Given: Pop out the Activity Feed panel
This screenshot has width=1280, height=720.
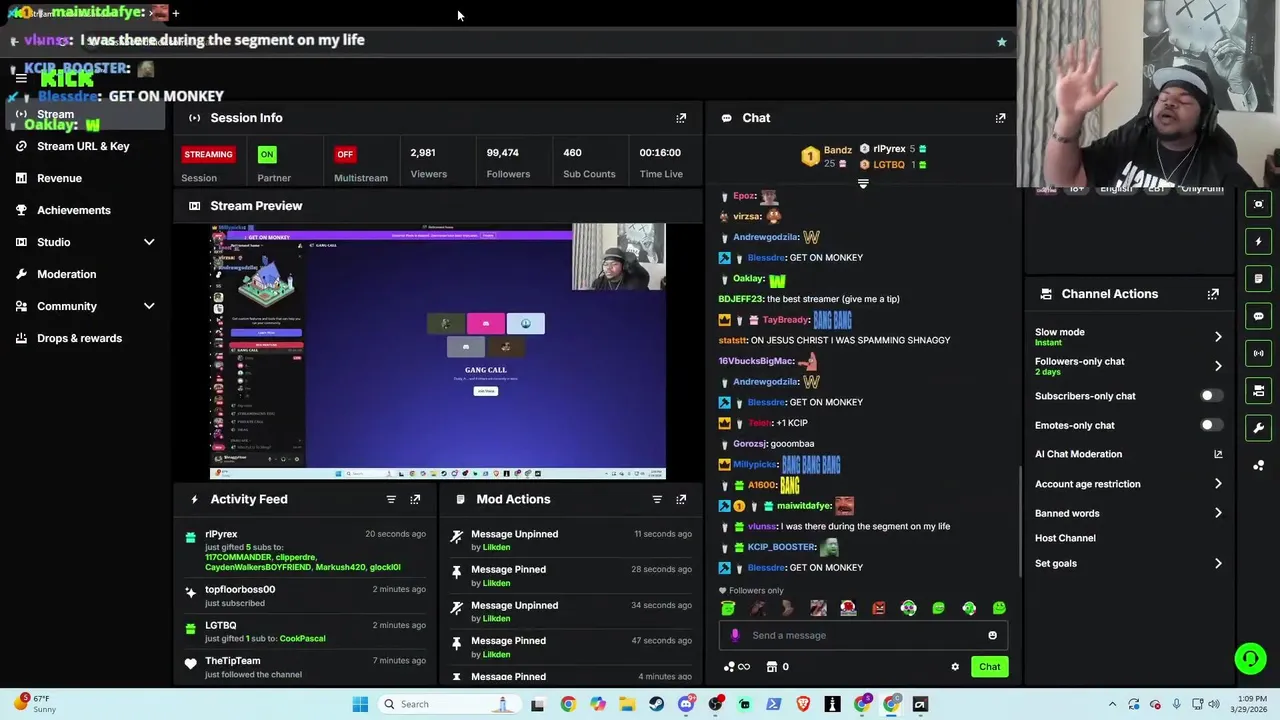Looking at the screenshot, I should tap(415, 499).
